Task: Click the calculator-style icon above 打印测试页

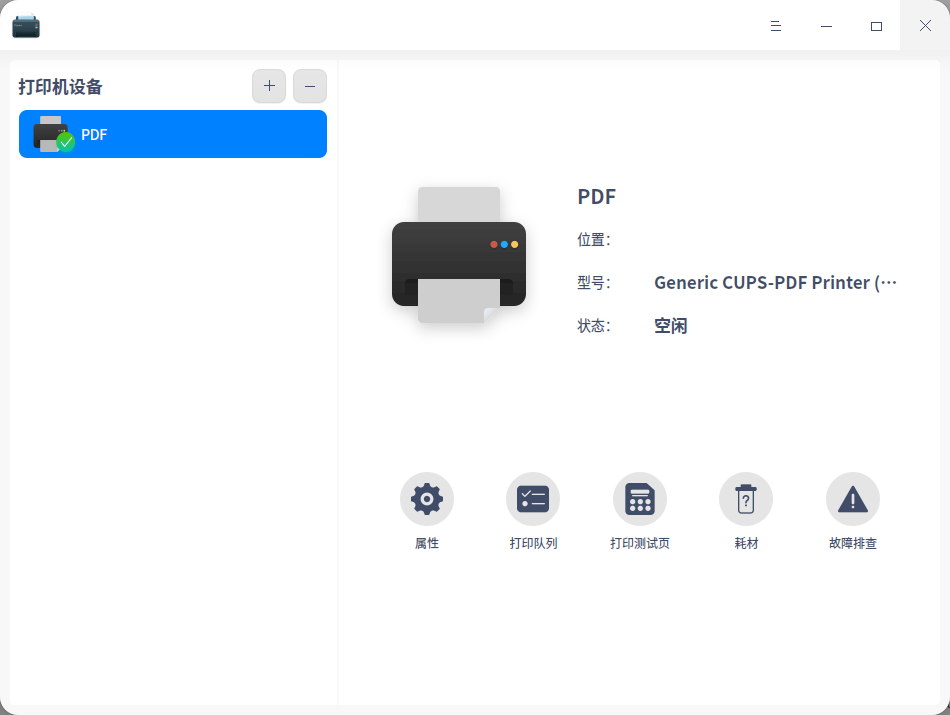Action: coord(640,499)
